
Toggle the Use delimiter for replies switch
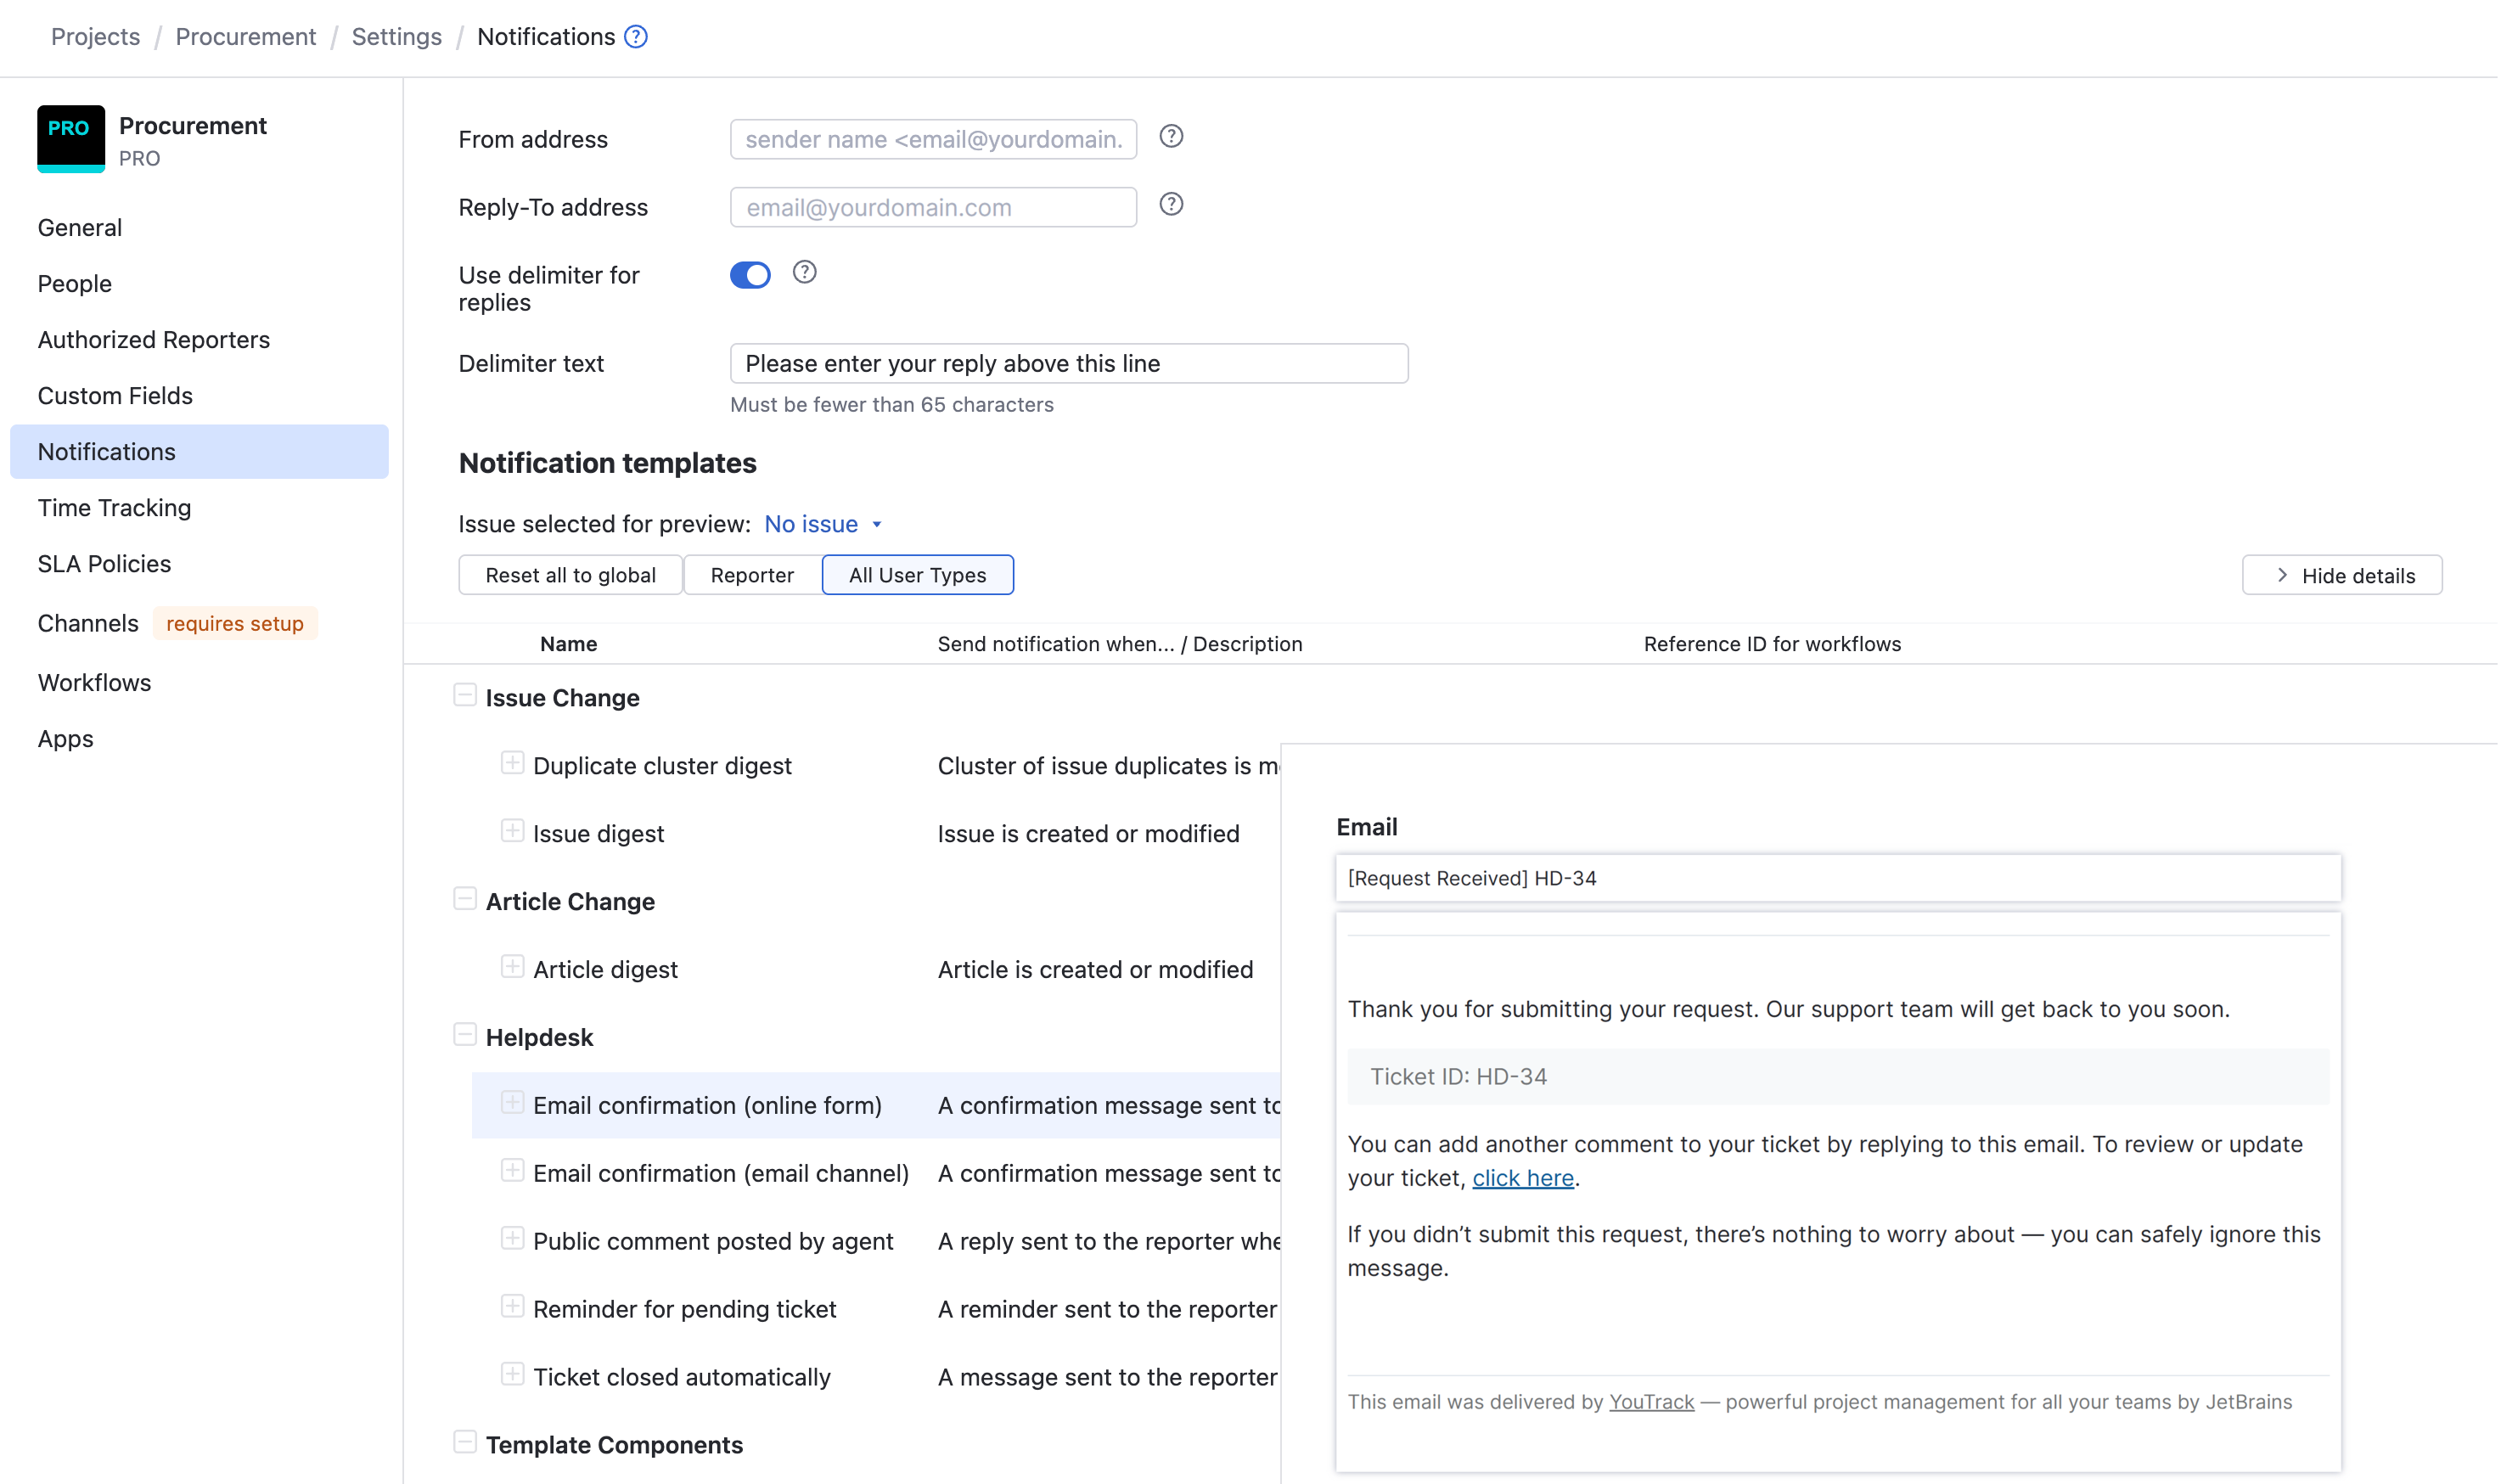(750, 275)
